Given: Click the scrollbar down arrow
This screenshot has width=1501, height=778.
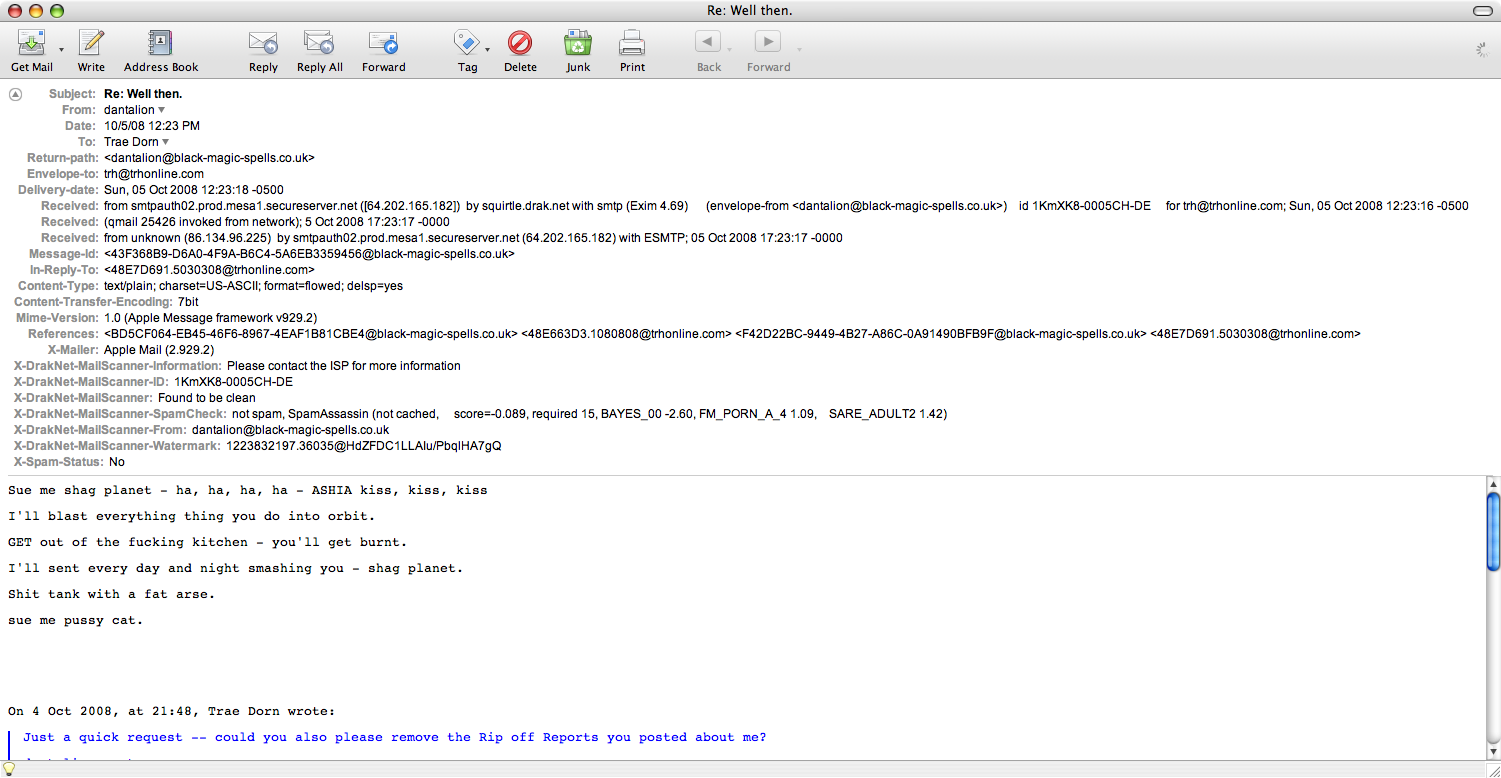Looking at the screenshot, I should 1493,751.
